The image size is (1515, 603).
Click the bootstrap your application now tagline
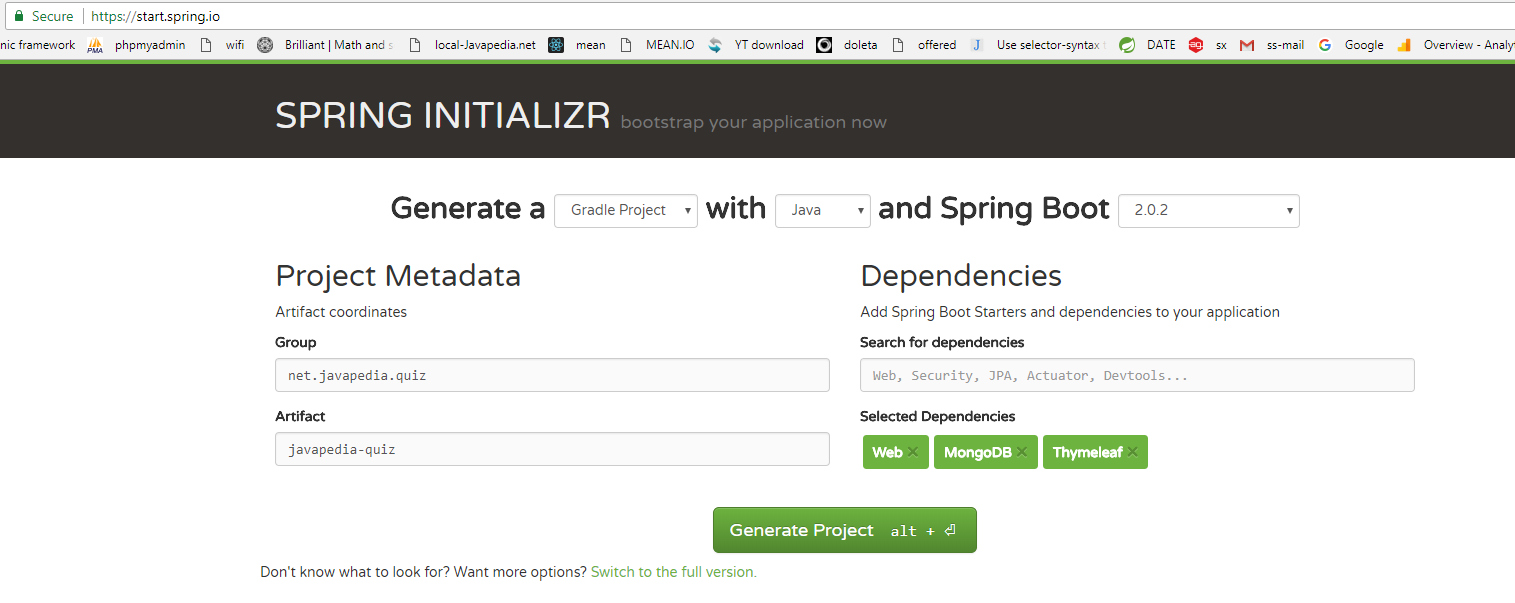click(753, 122)
